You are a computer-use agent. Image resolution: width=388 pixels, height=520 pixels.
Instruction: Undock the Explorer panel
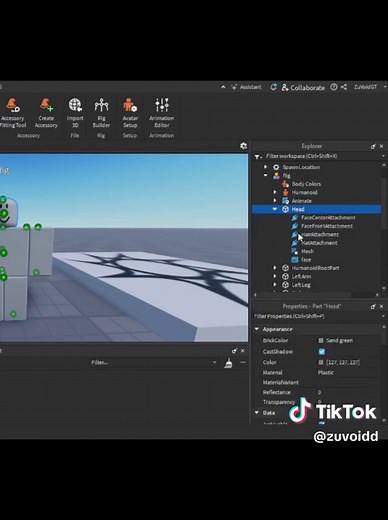click(373, 146)
